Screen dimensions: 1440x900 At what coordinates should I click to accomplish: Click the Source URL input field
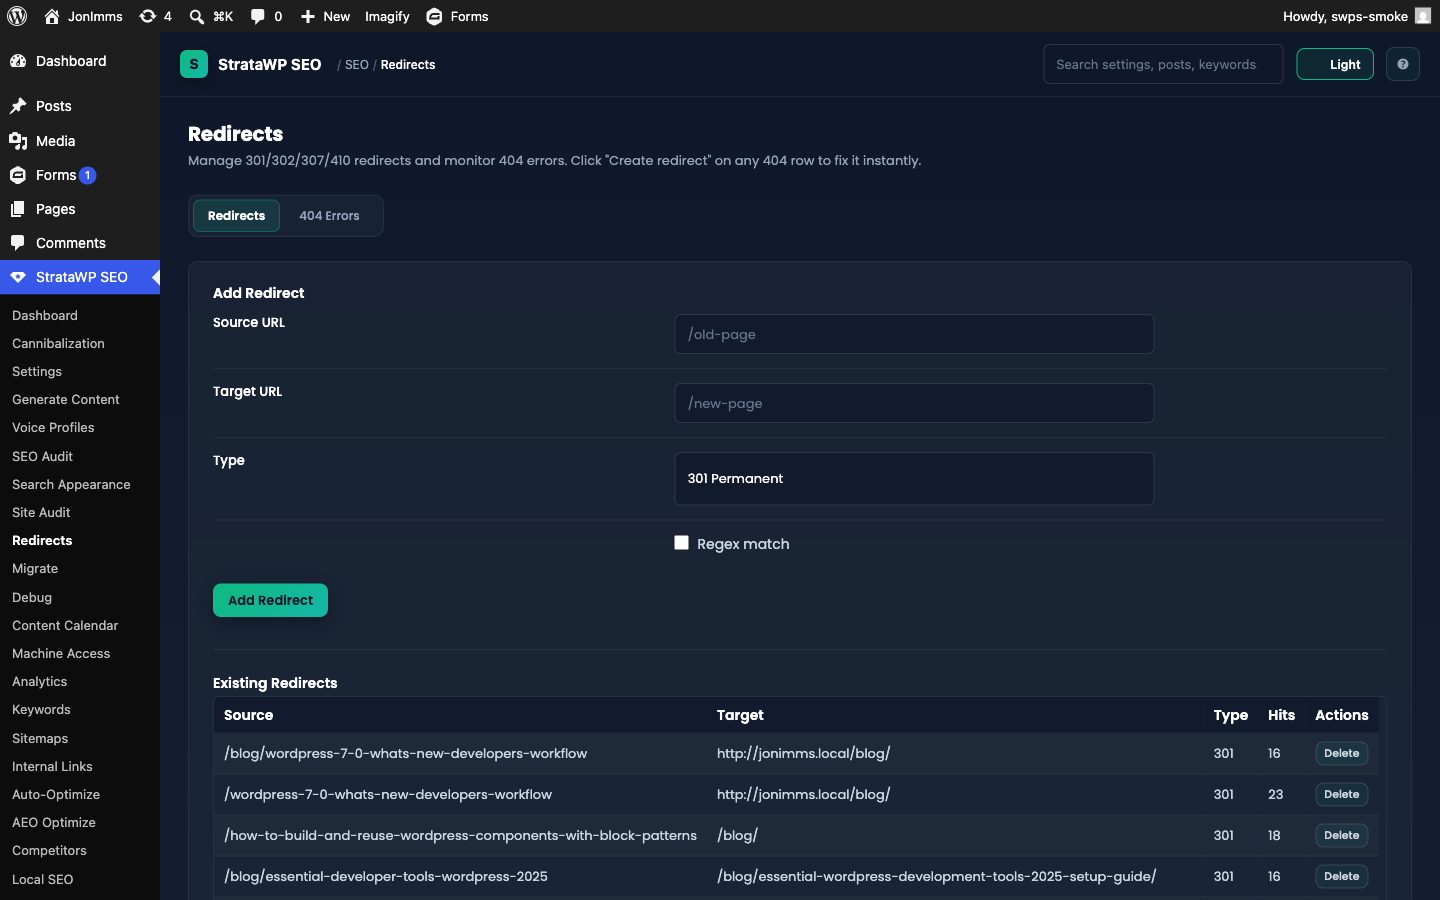pyautogui.click(x=914, y=334)
